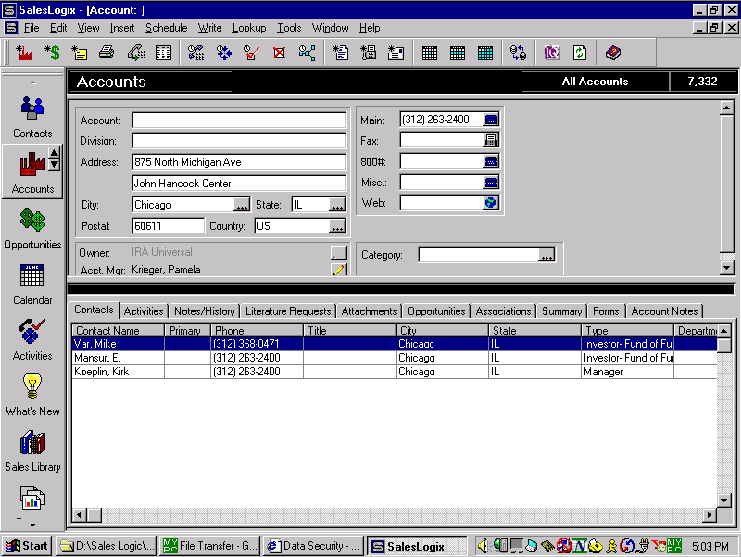Image resolution: width=741 pixels, height=557 pixels.
Task: Click the pencil edit icon beside Acct. Mgr
Action: point(339,269)
